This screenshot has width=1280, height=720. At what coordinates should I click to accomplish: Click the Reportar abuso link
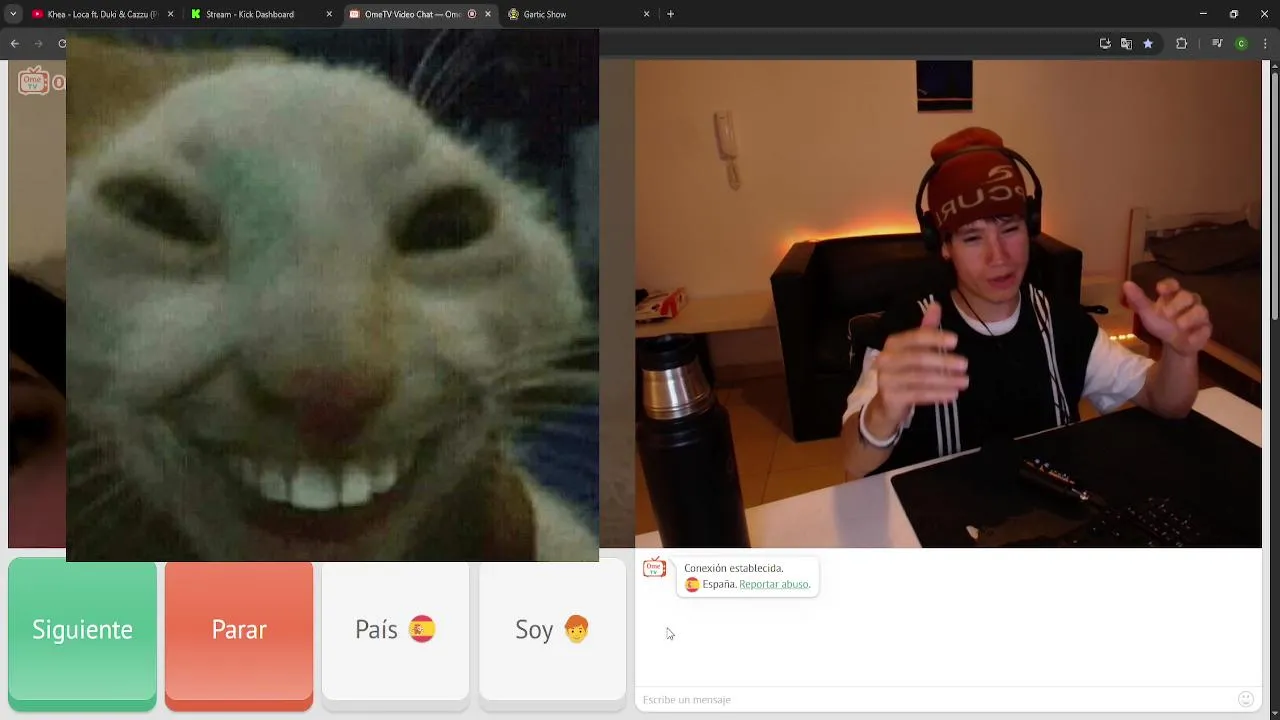coord(774,584)
